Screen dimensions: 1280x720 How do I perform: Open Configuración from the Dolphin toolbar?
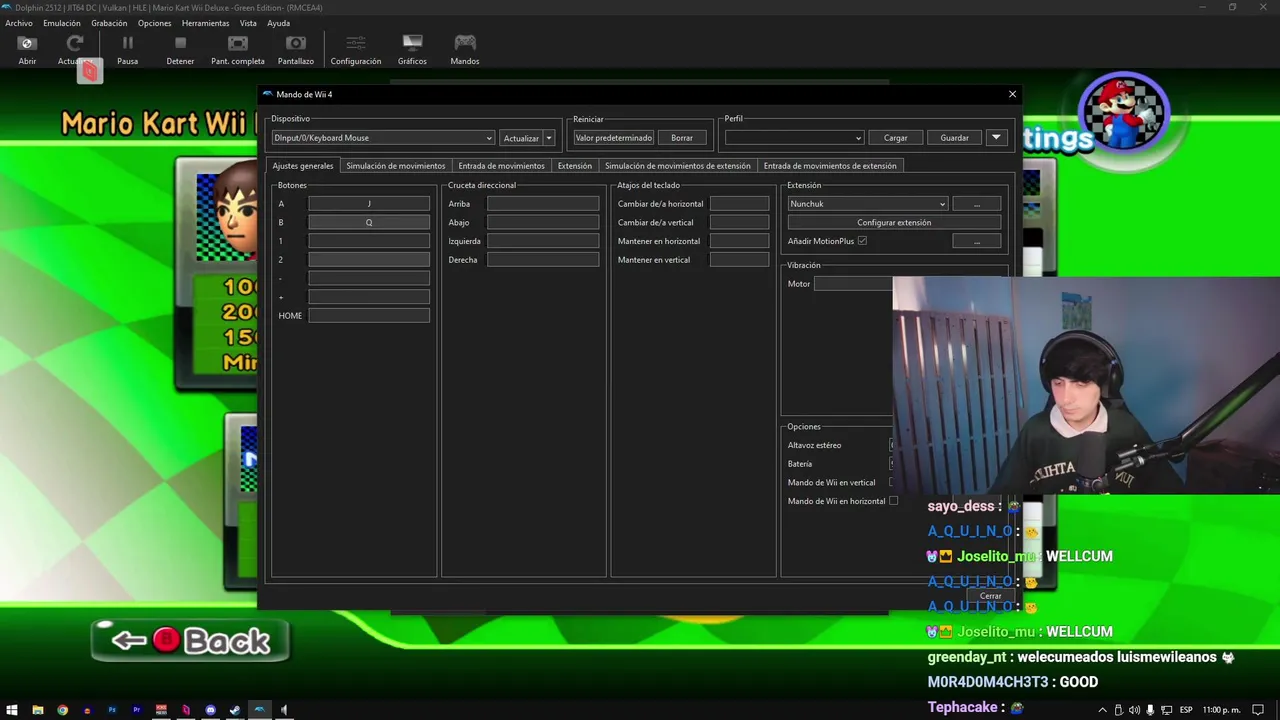point(356,50)
